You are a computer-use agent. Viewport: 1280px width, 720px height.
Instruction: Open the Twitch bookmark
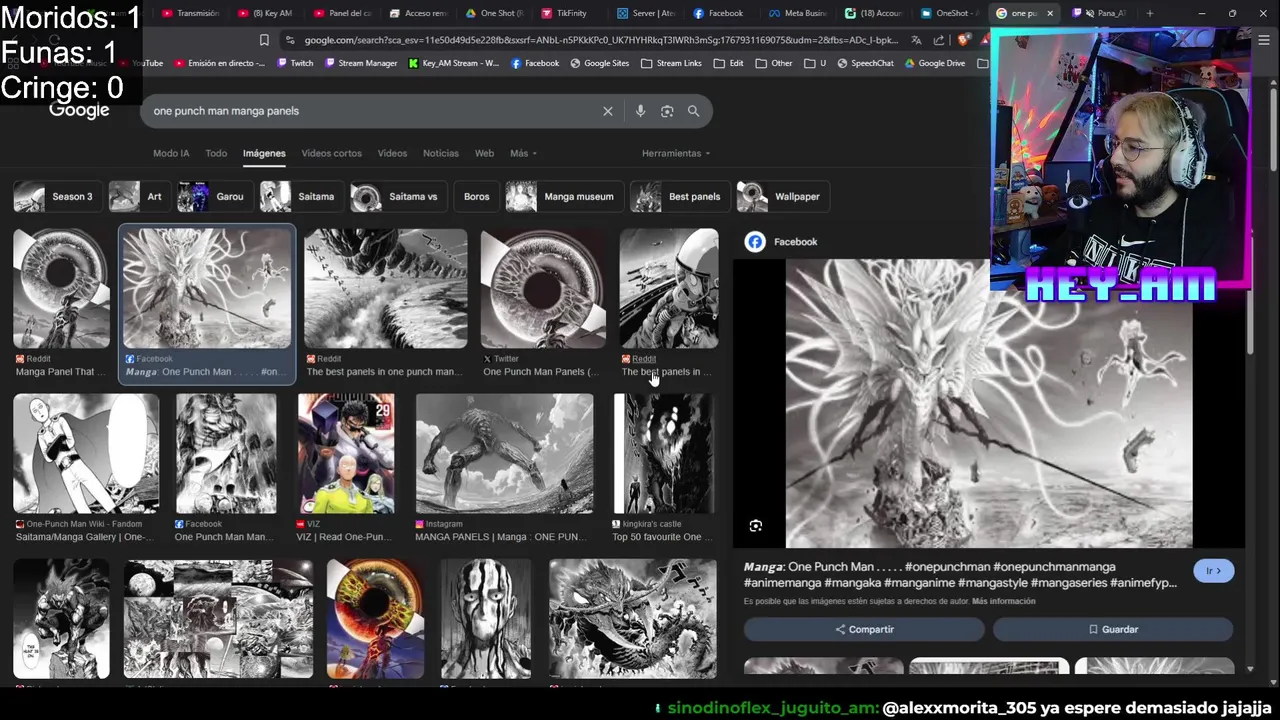[x=294, y=63]
